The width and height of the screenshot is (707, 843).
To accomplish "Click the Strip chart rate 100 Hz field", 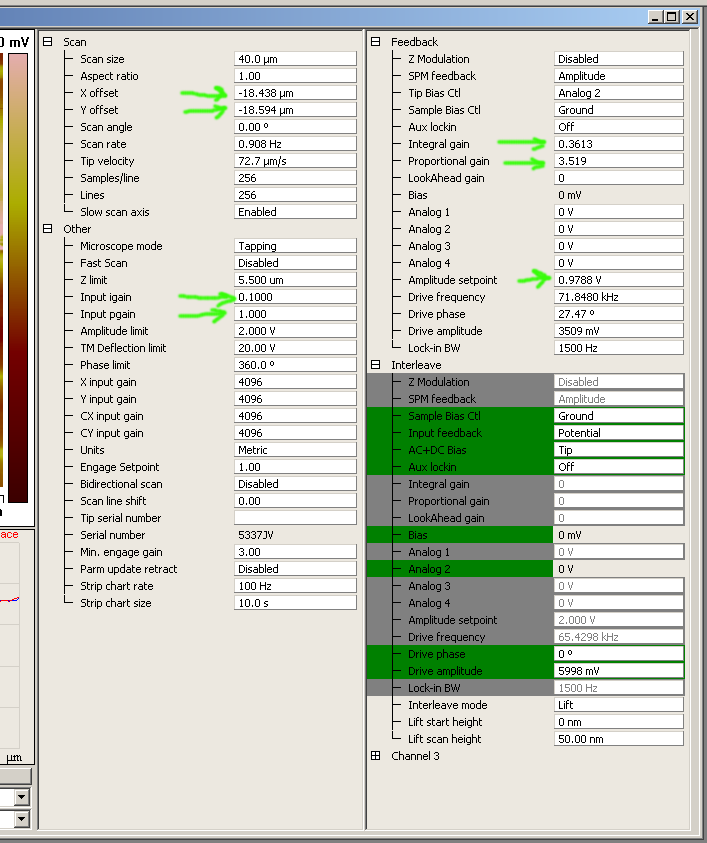I will 295,585.
